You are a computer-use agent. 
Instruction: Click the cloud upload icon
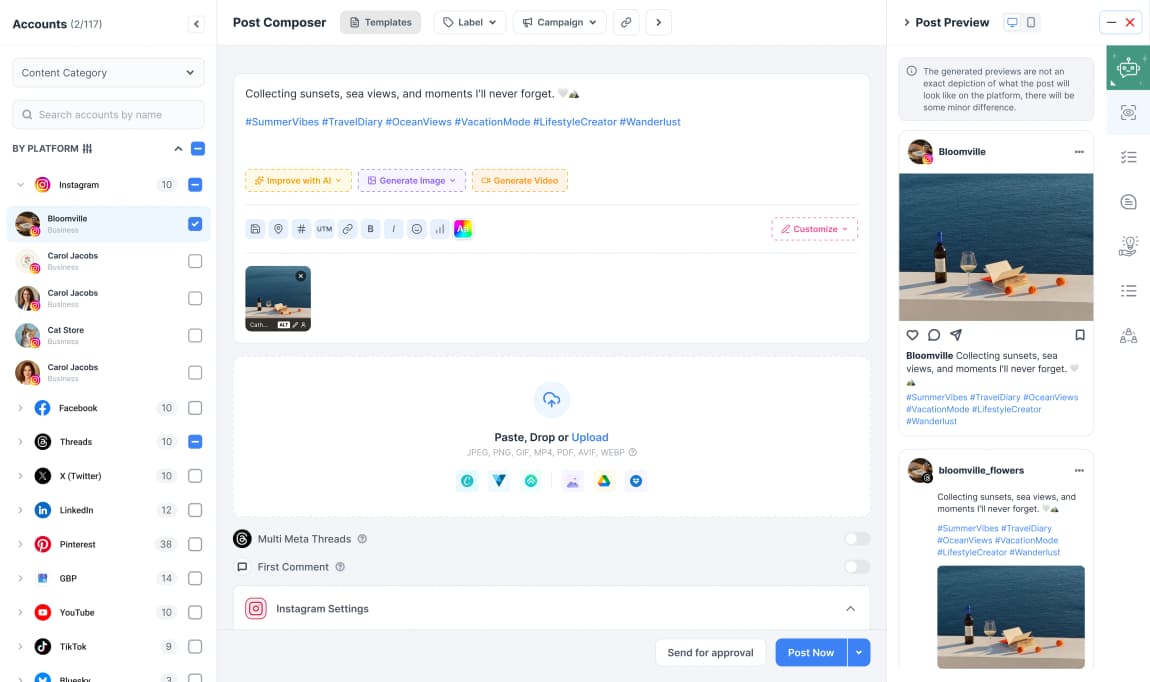552,399
